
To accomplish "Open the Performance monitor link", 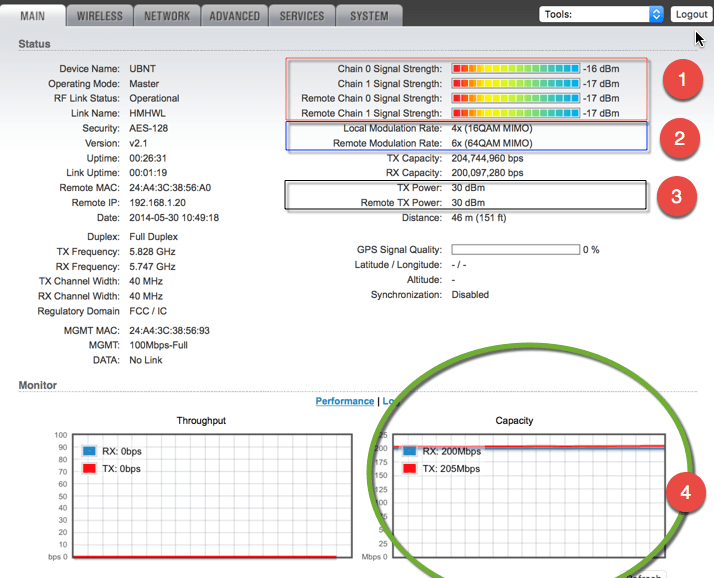I will point(345,401).
